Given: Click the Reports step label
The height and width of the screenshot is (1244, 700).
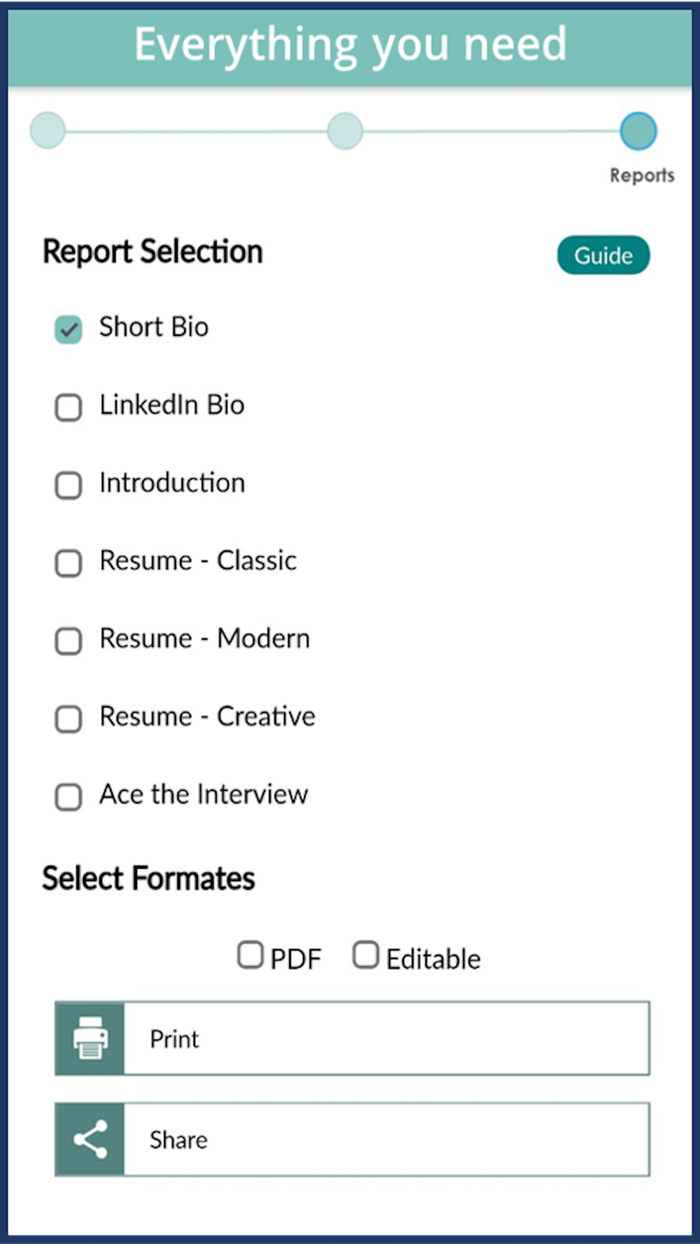Looking at the screenshot, I should [x=642, y=175].
